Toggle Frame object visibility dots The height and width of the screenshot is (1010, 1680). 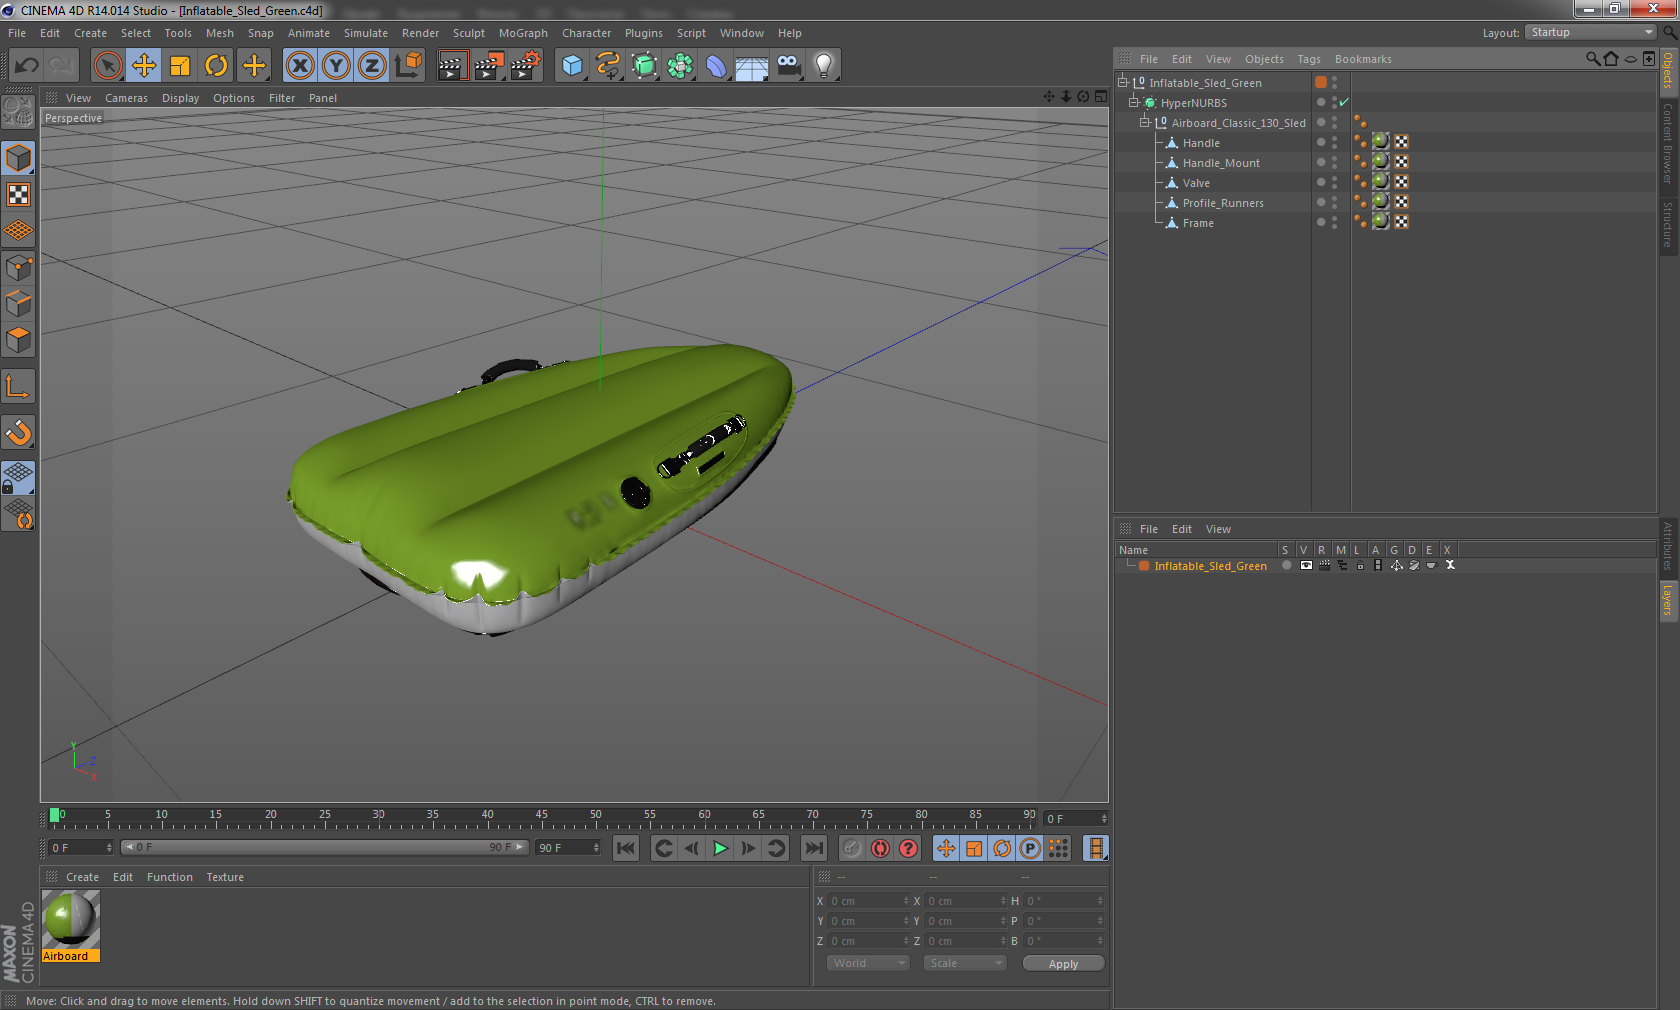pos(1334,222)
